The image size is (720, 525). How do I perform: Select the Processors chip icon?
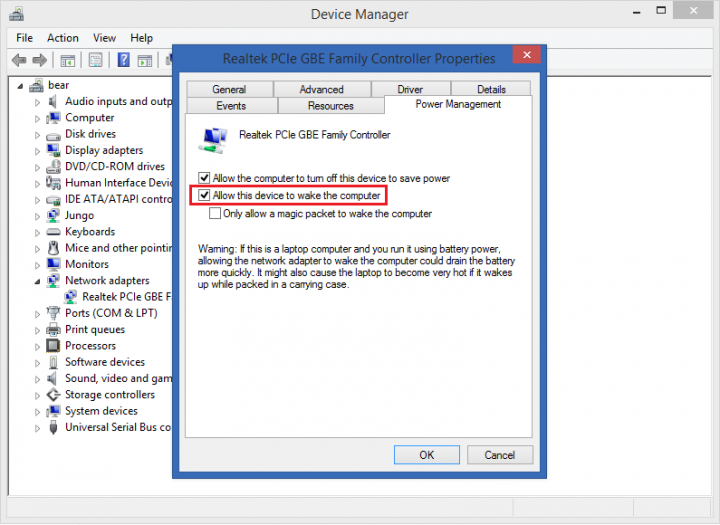[x=53, y=345]
